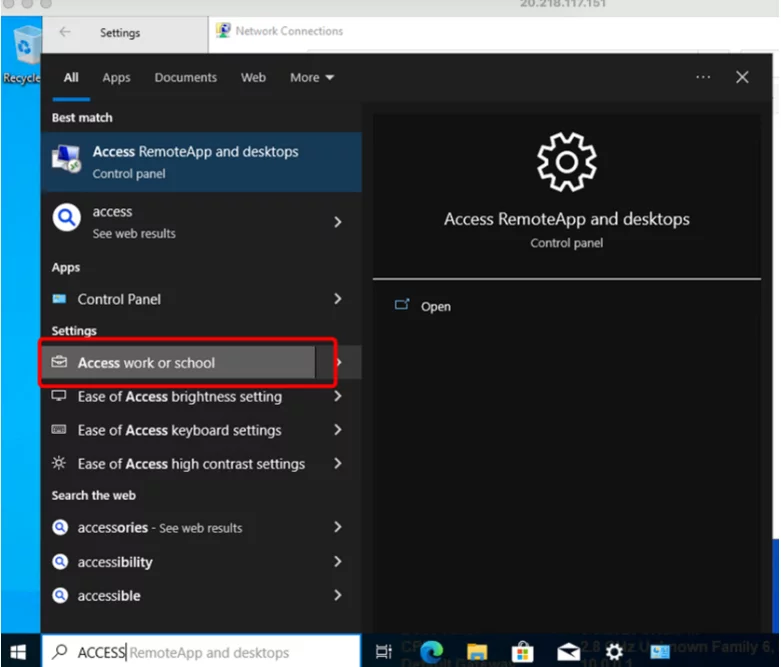Open Access RemoteApp and desktops best match

pyautogui.click(x=202, y=162)
